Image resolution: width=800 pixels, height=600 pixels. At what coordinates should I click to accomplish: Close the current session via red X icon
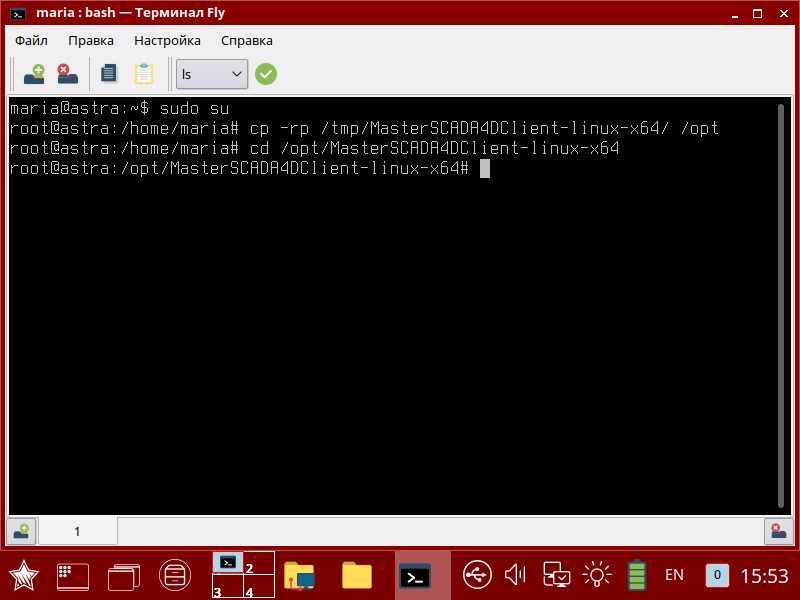tap(67, 73)
